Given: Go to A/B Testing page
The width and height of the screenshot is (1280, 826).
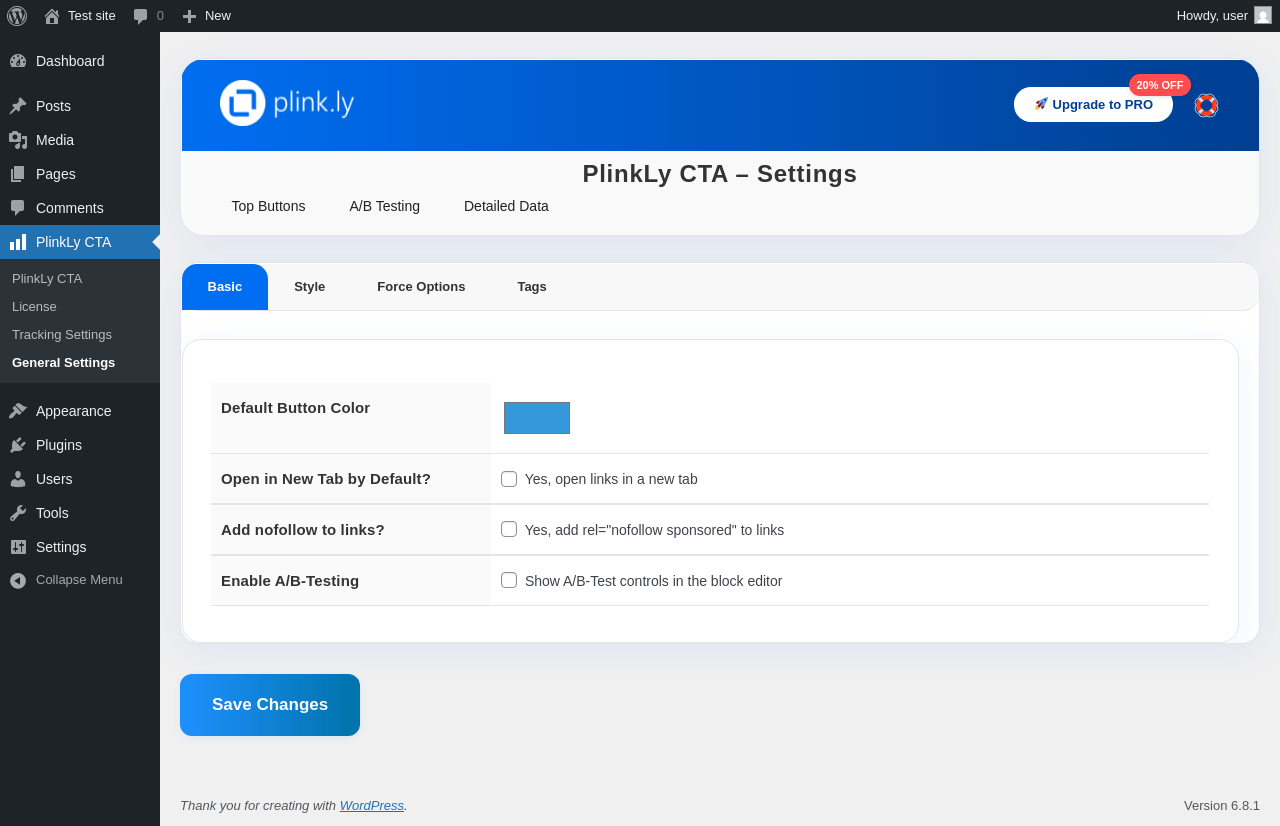Looking at the screenshot, I should [x=385, y=206].
